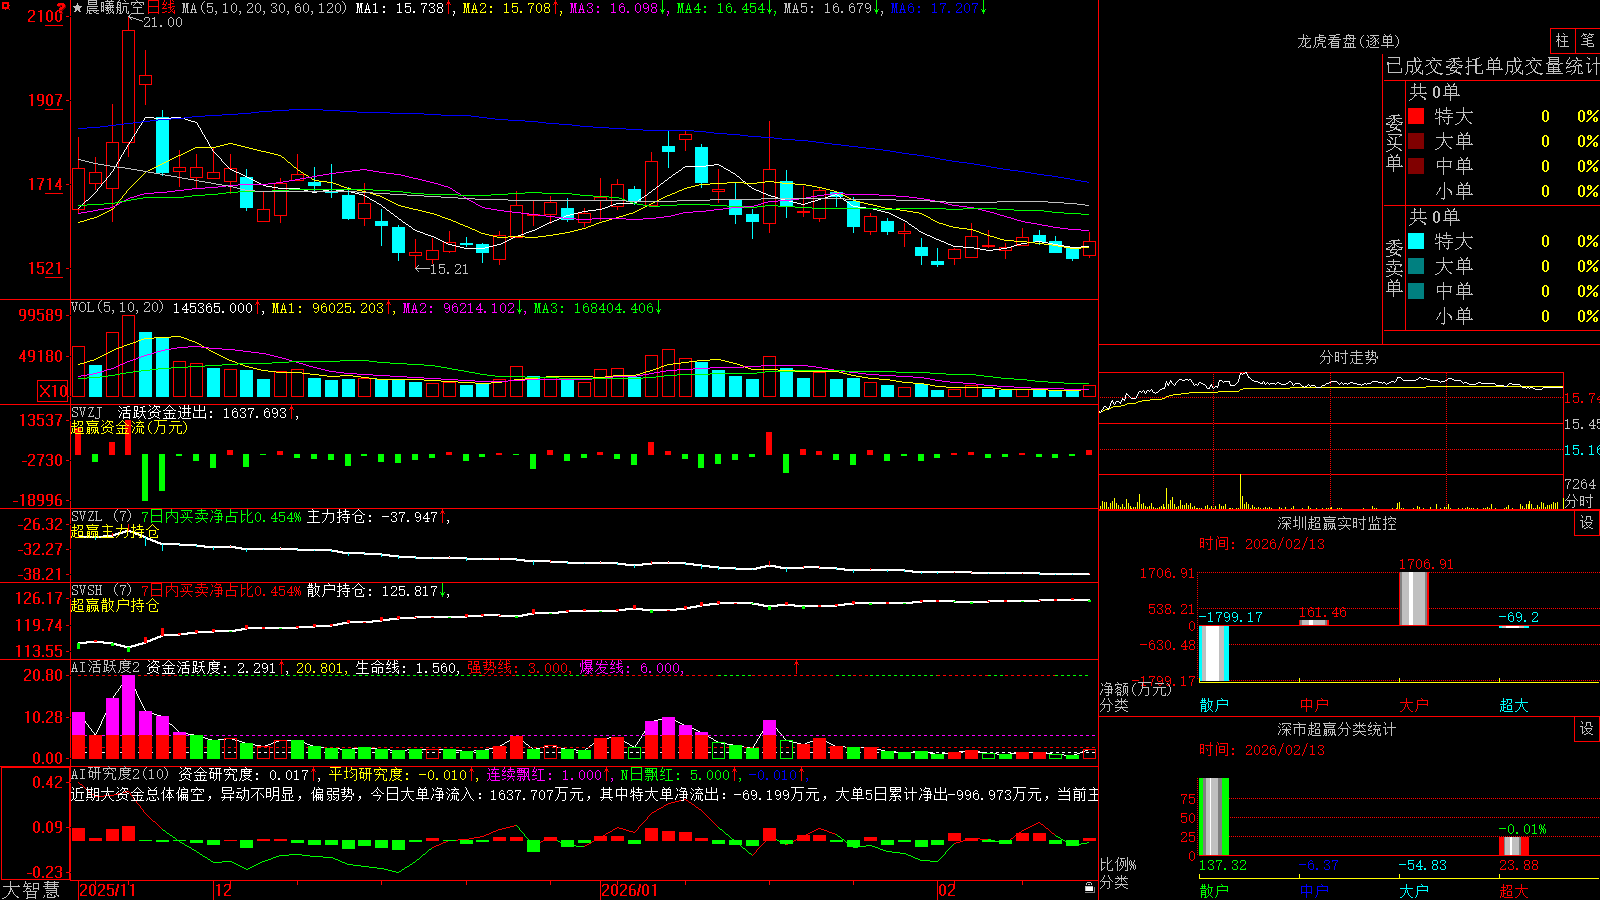Toggle the 日线 period label
This screenshot has height=900, width=1600.
161,8
